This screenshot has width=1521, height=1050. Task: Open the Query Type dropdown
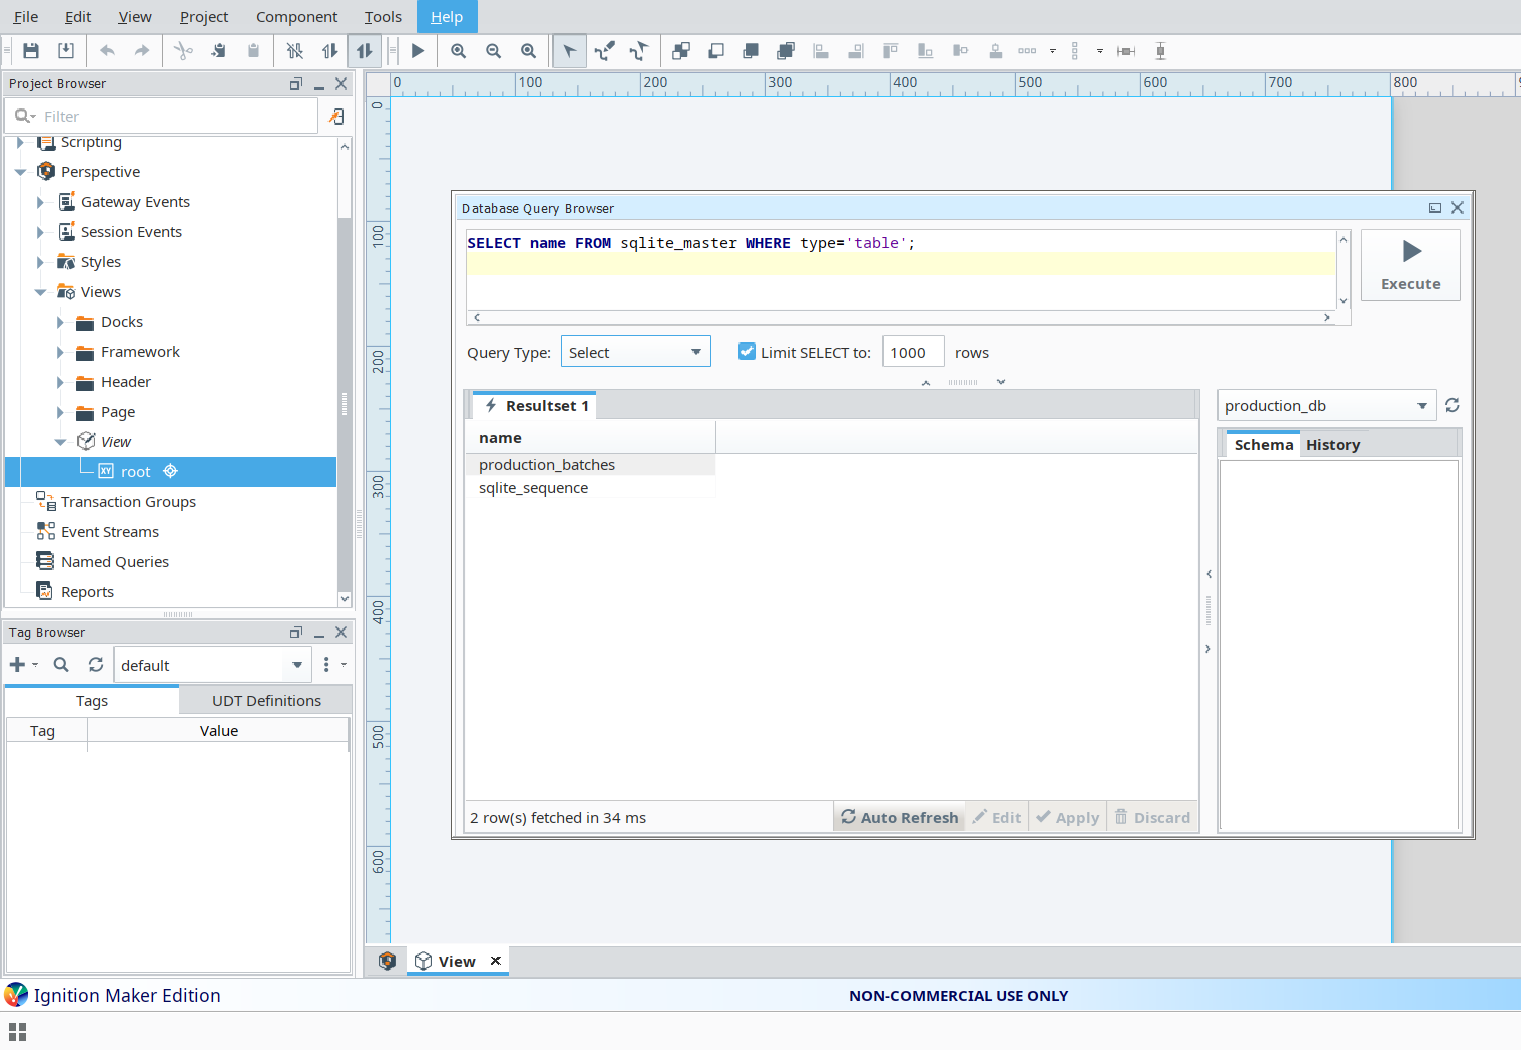tap(636, 352)
